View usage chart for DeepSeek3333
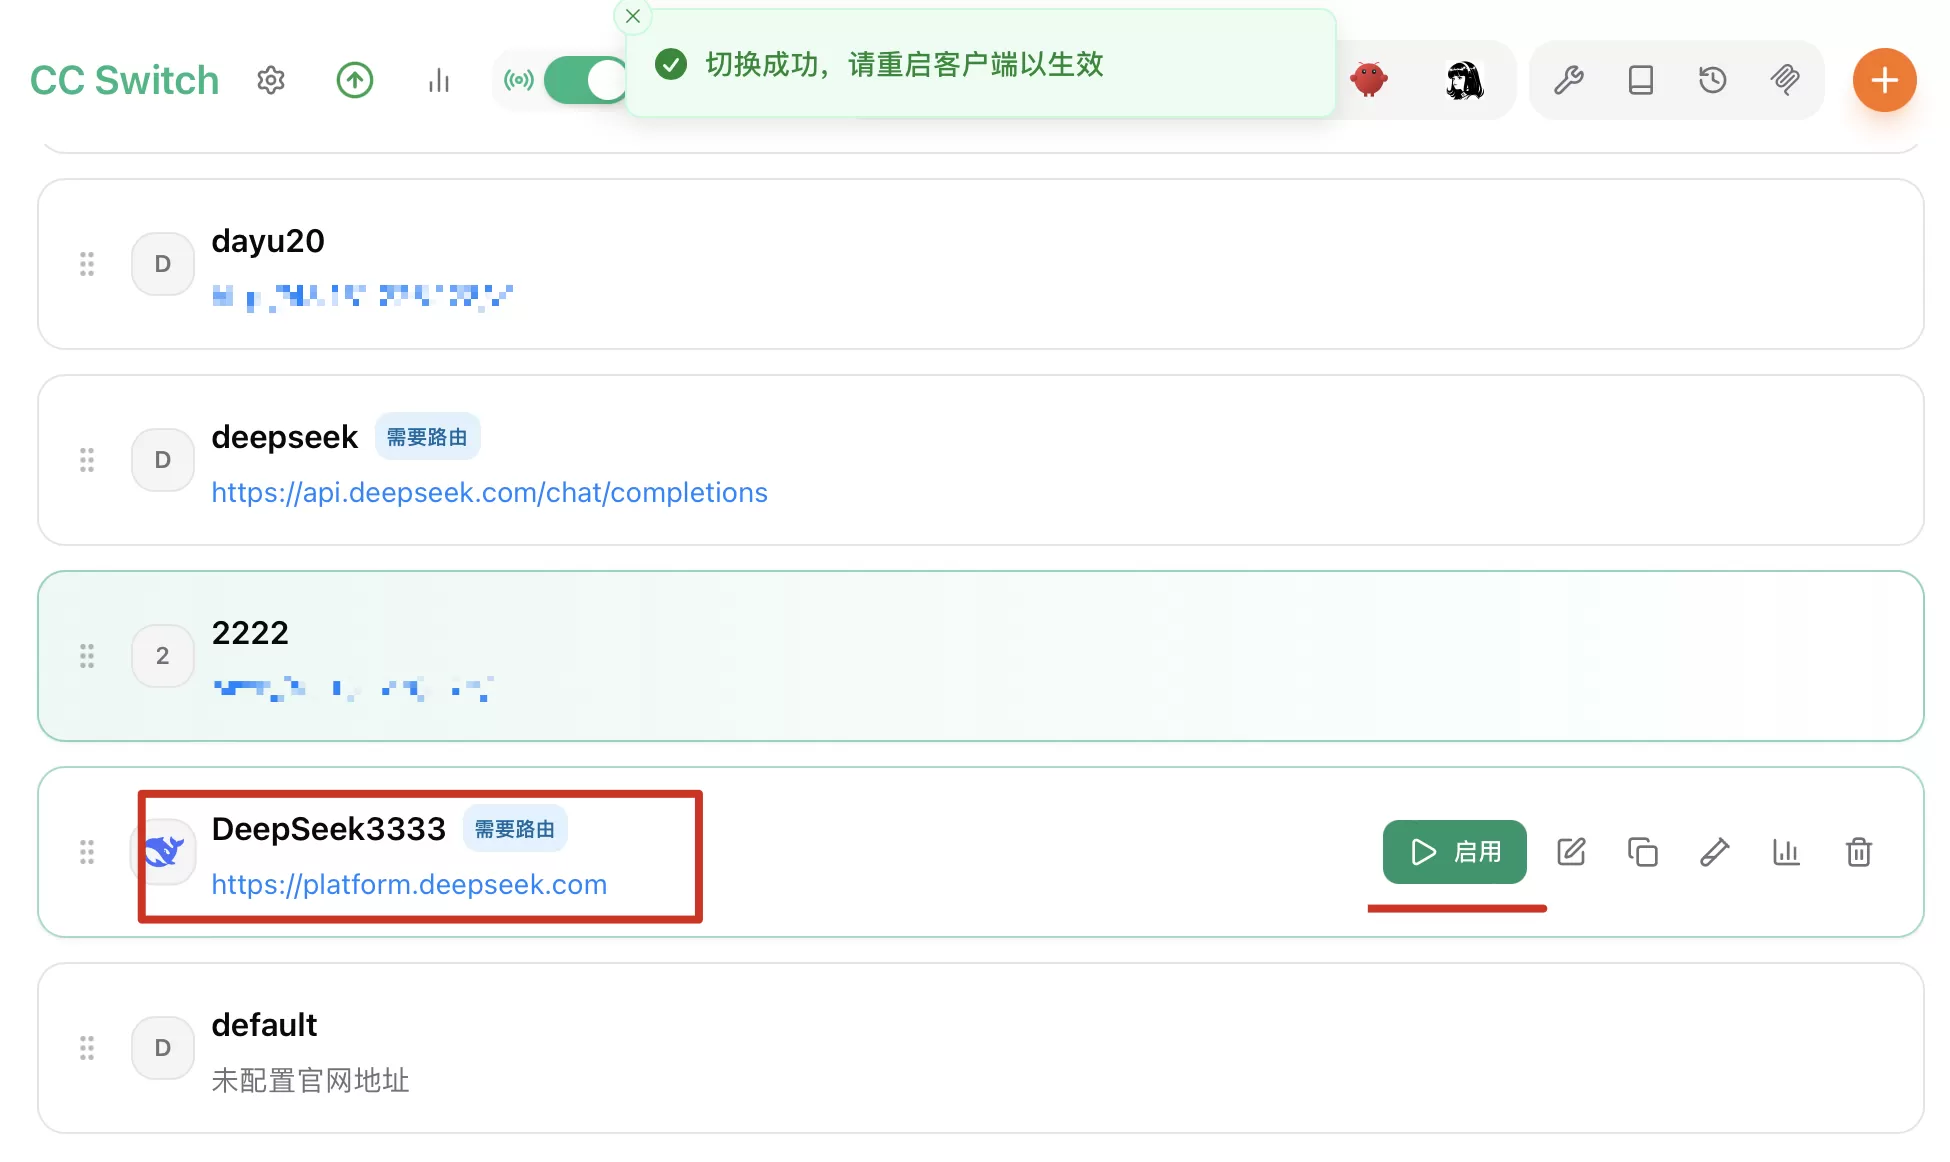 [1787, 852]
